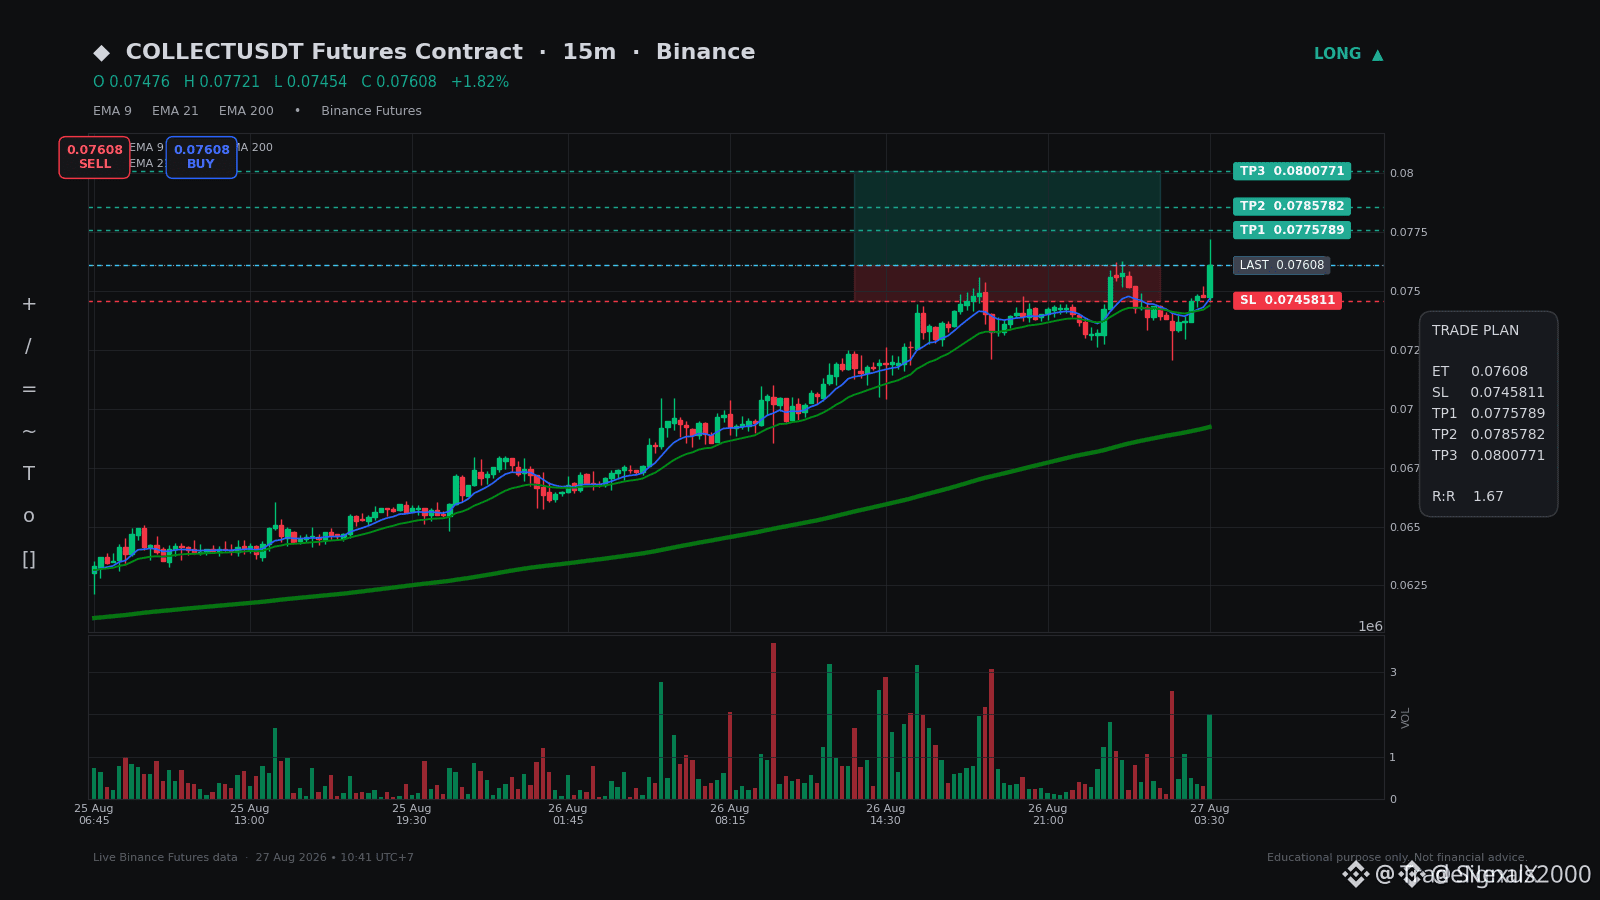The width and height of the screenshot is (1600, 900).
Task: Select the TP2 row in the Trade Plan panel
Action: [1488, 435]
